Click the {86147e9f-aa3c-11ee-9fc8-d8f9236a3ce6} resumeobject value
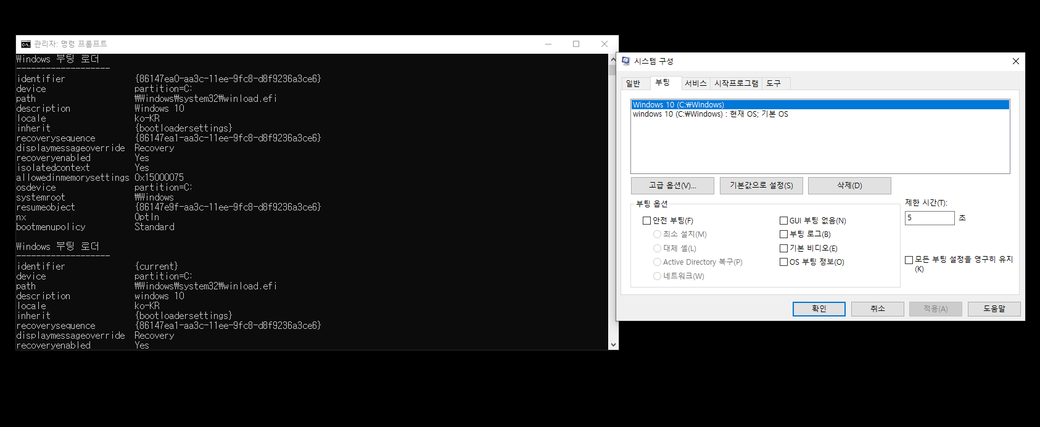This screenshot has height=427, width=1040. [x=228, y=208]
